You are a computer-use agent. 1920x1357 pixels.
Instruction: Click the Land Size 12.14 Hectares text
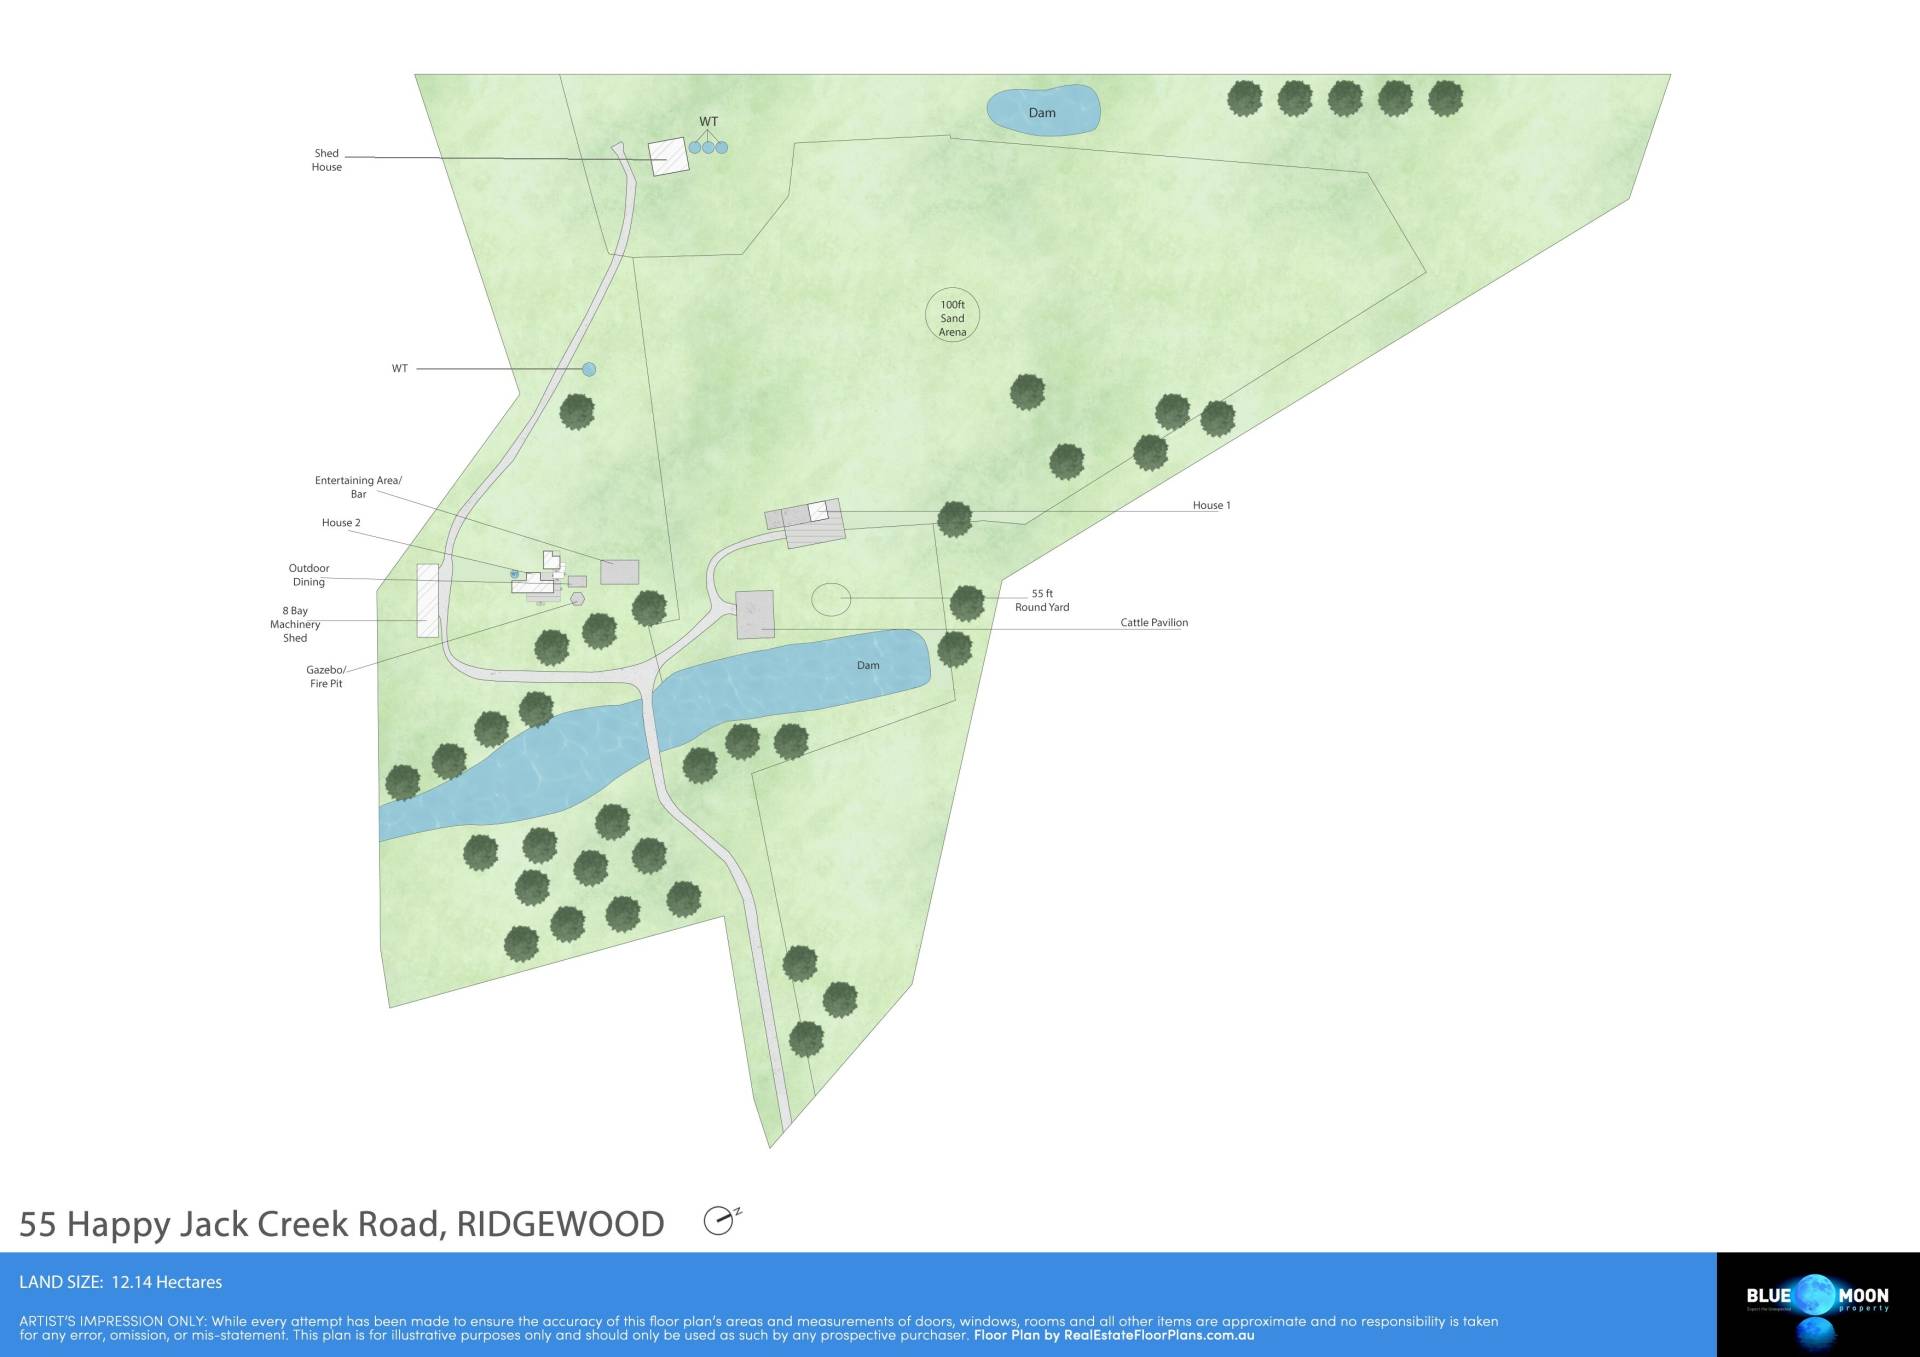pos(121,1282)
